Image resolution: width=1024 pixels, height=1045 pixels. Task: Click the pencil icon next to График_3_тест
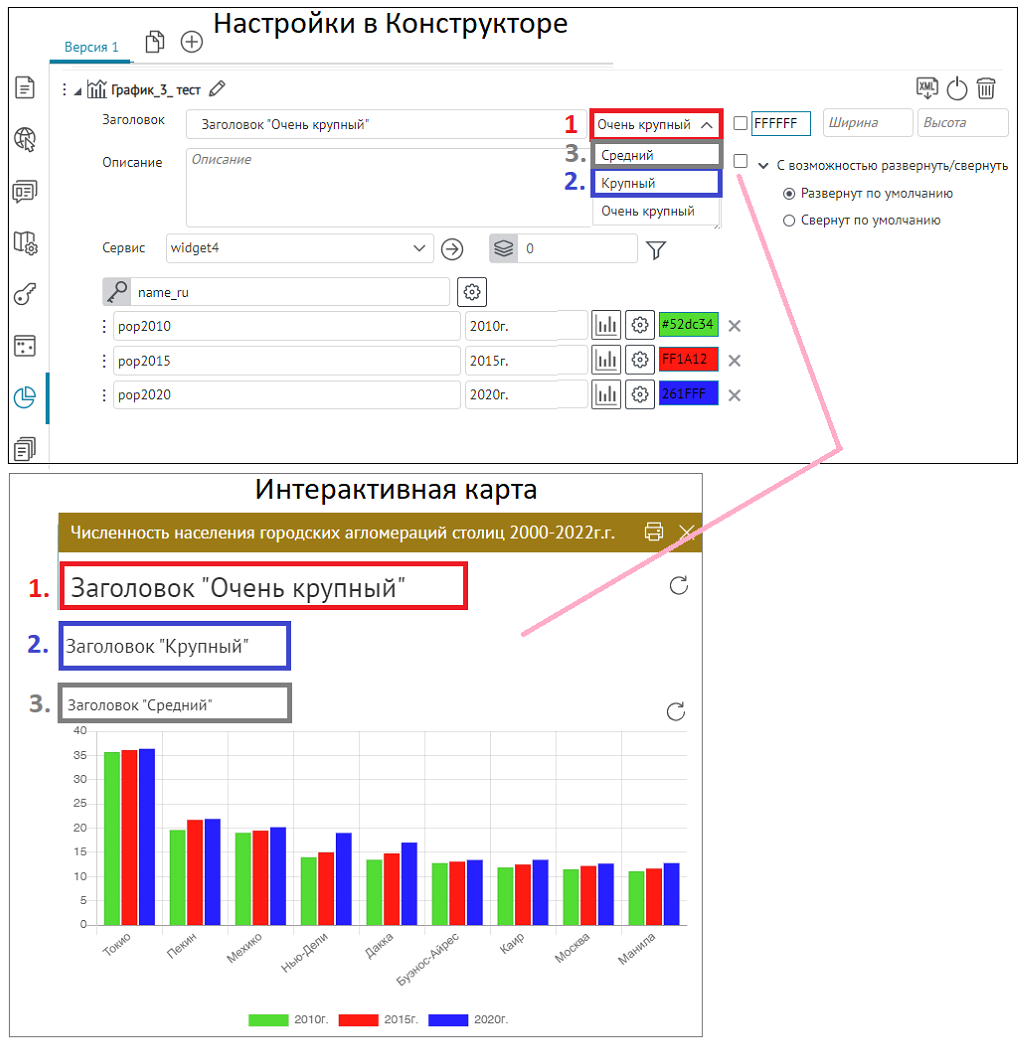(217, 89)
